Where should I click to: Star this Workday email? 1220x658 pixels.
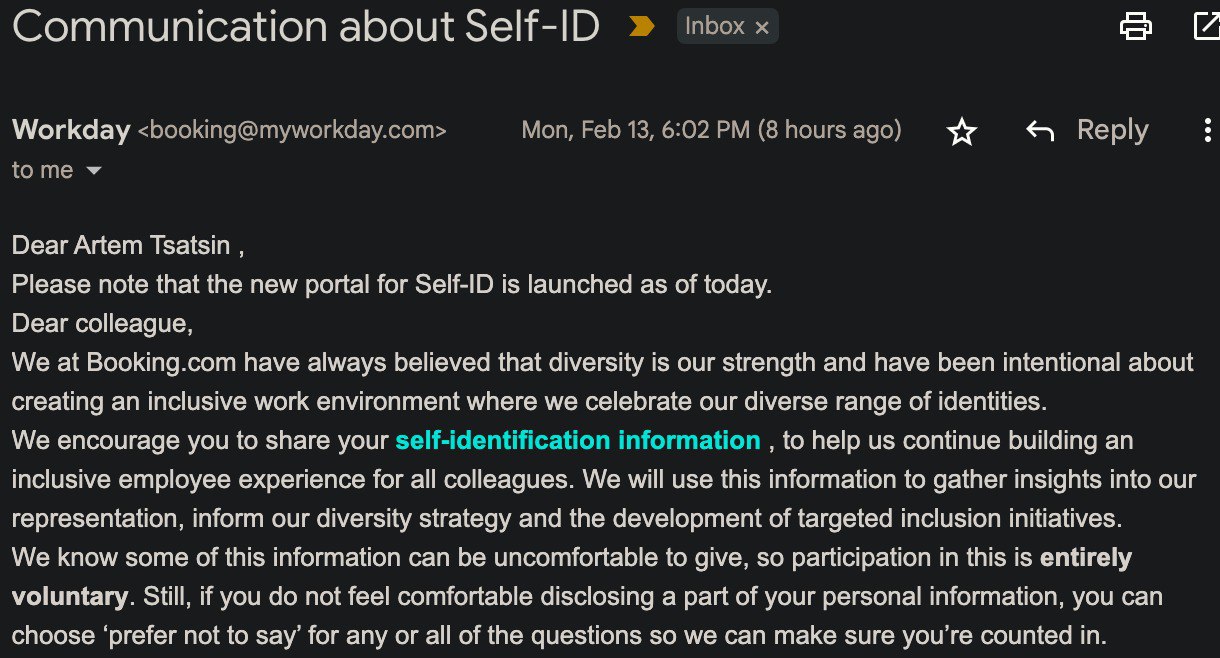click(962, 131)
